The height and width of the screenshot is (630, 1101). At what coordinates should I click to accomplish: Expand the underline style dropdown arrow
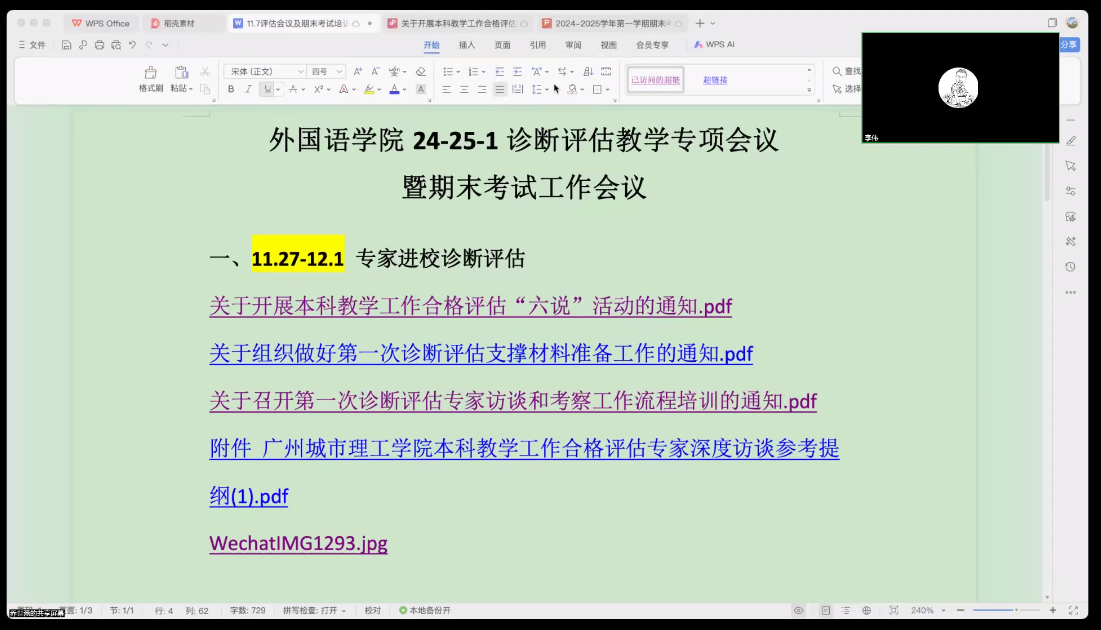point(278,90)
